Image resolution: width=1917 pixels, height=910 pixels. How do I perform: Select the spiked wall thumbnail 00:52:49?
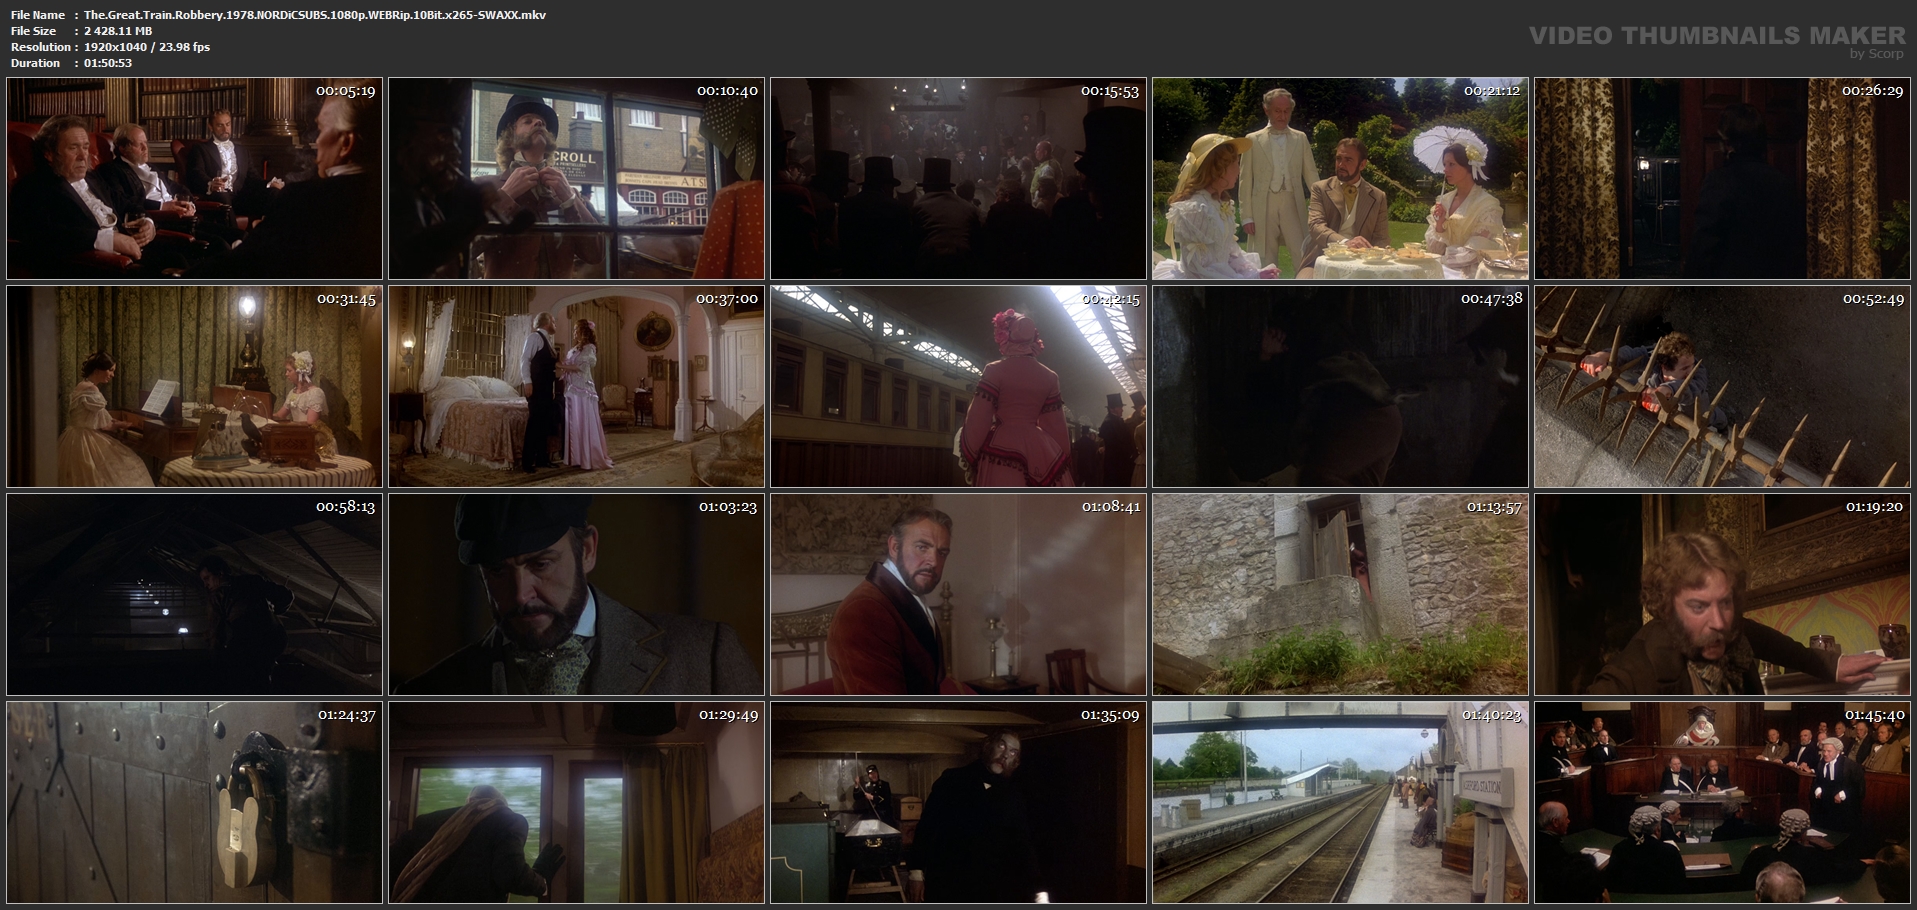(x=1722, y=386)
